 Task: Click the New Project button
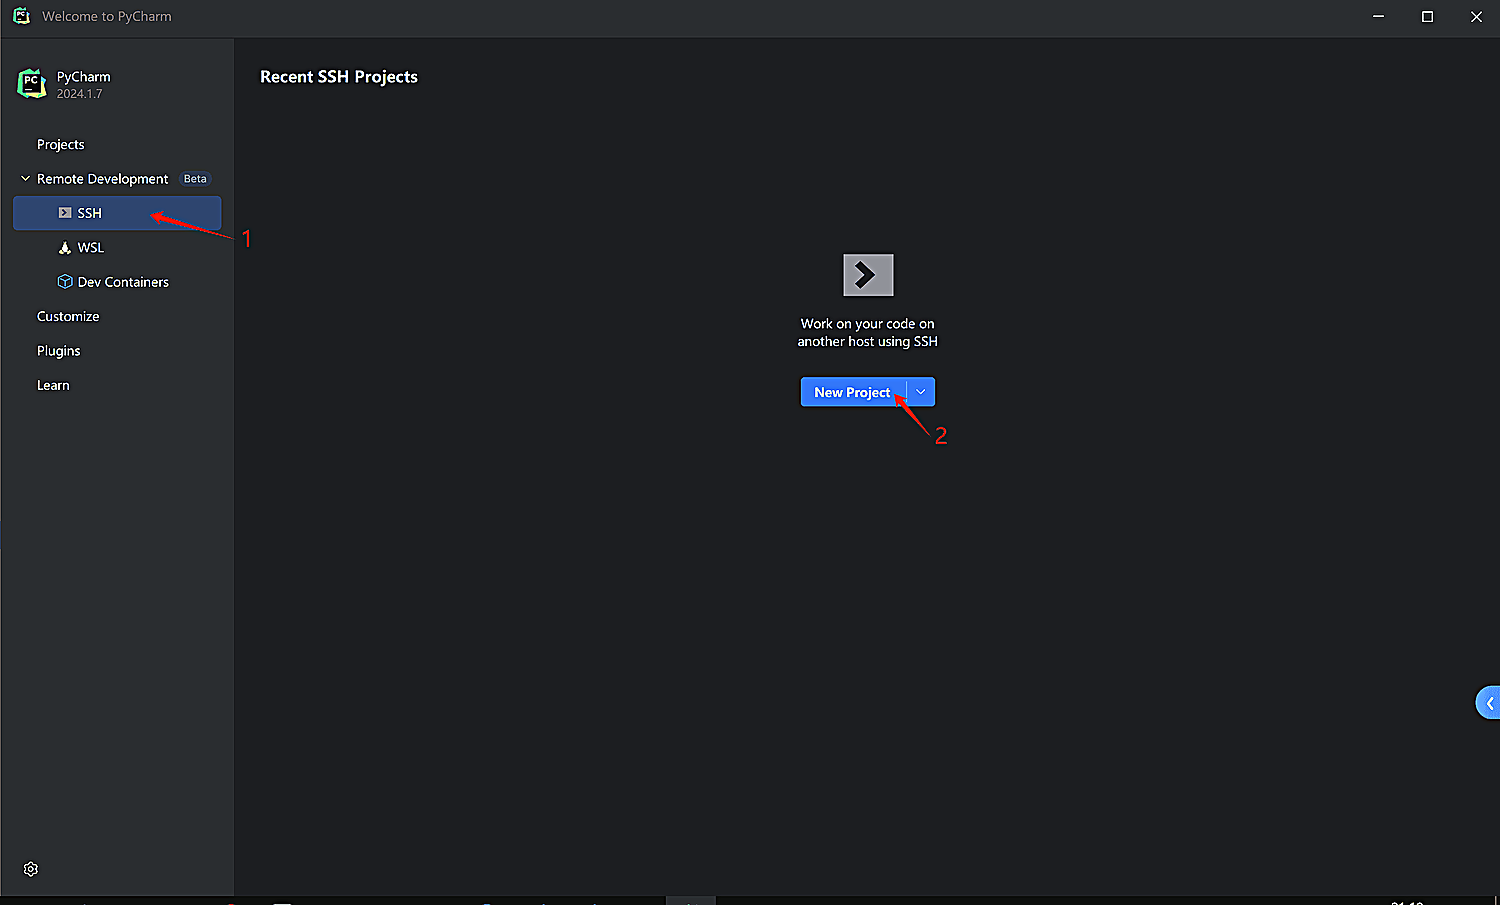tap(853, 392)
